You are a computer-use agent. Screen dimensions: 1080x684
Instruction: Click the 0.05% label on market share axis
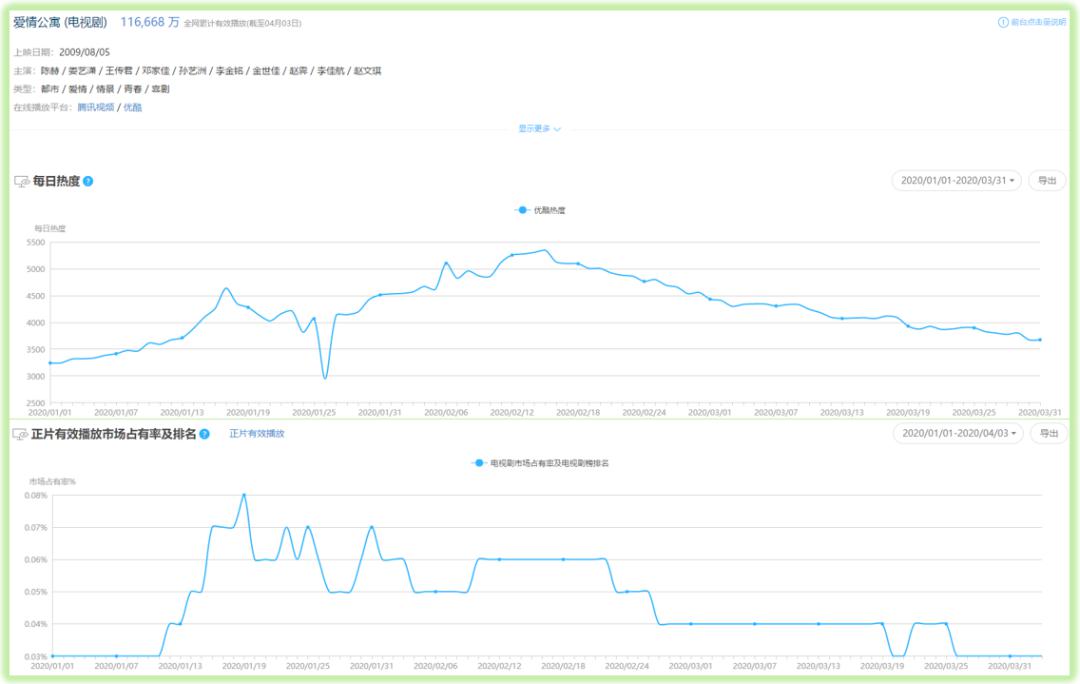[x=36, y=592]
